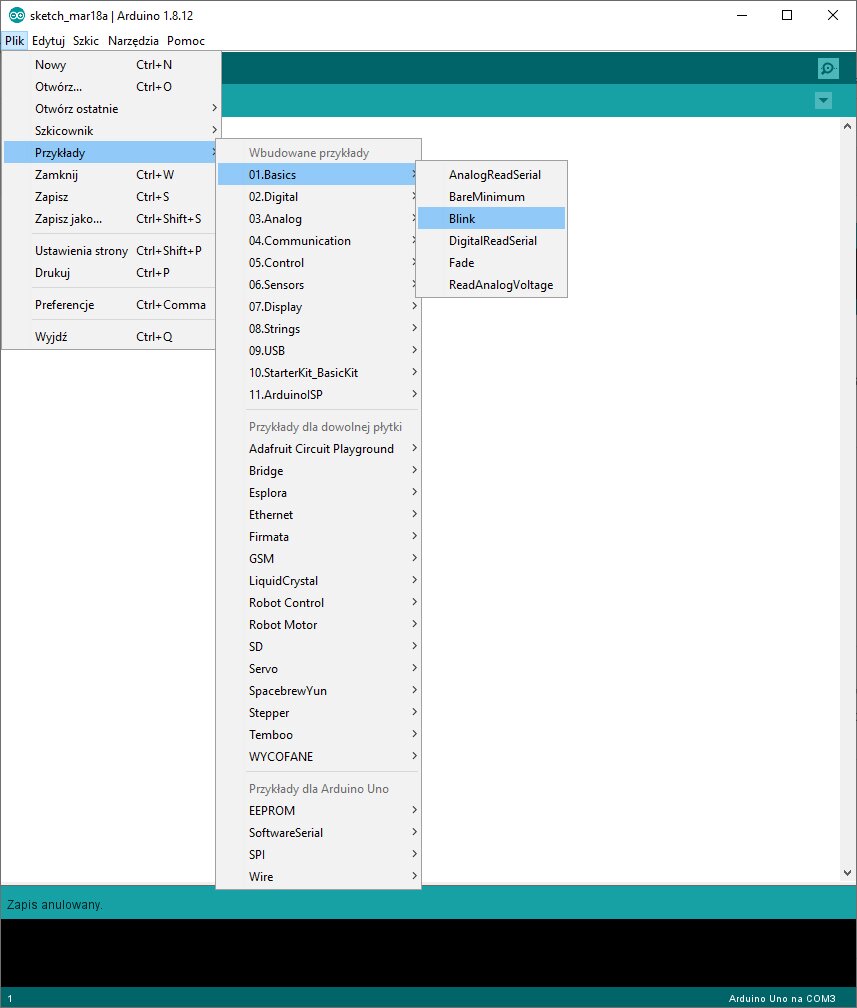Open 08.Strings examples submenu

pos(318,328)
